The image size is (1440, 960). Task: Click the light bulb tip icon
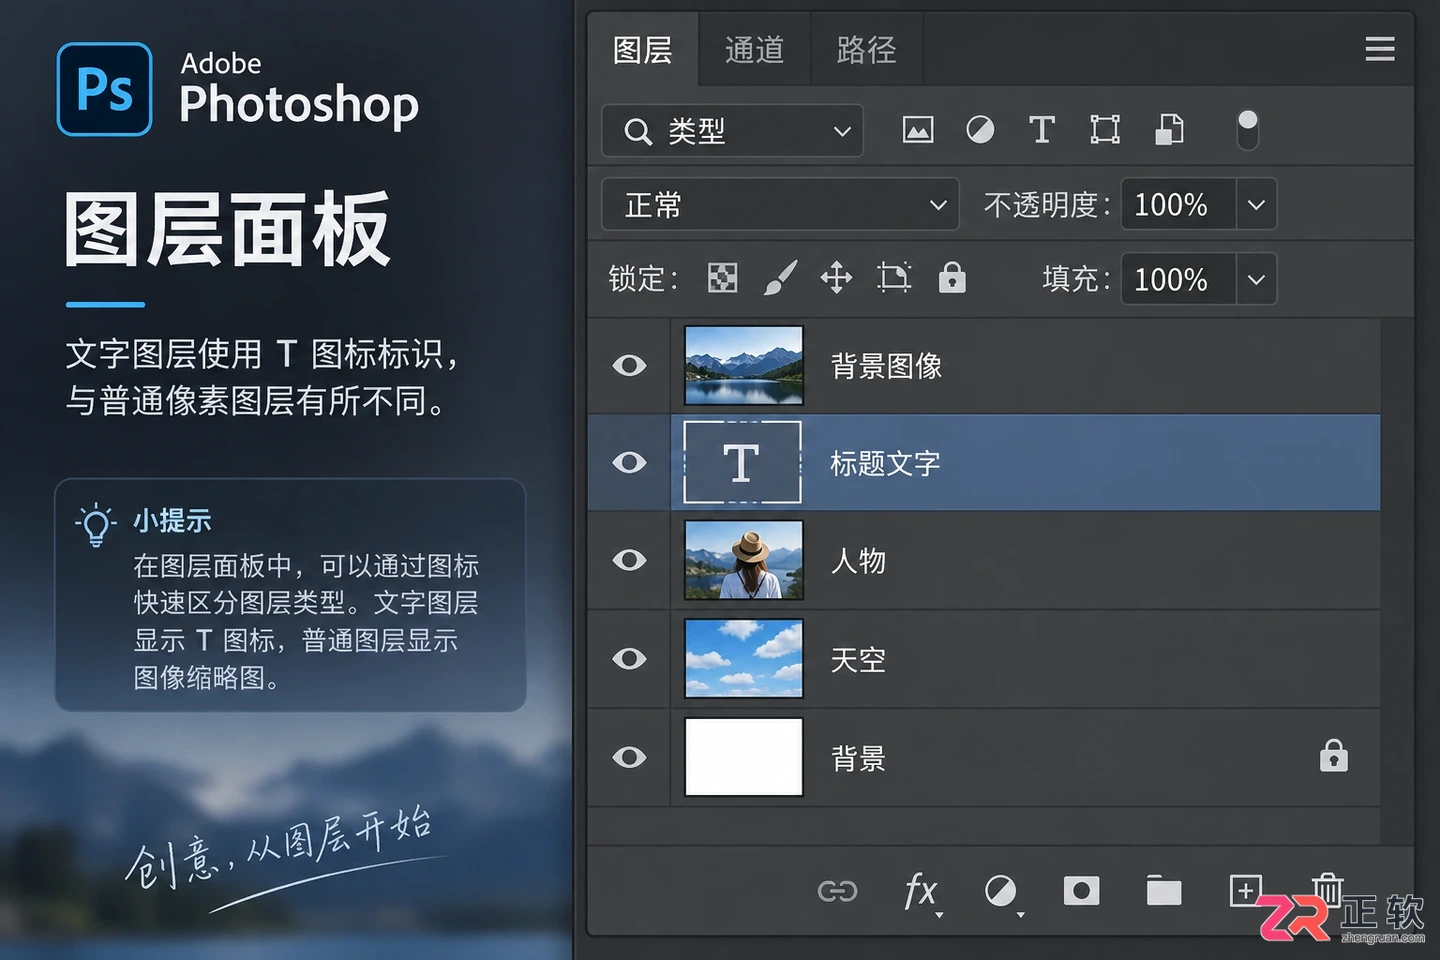(x=96, y=524)
